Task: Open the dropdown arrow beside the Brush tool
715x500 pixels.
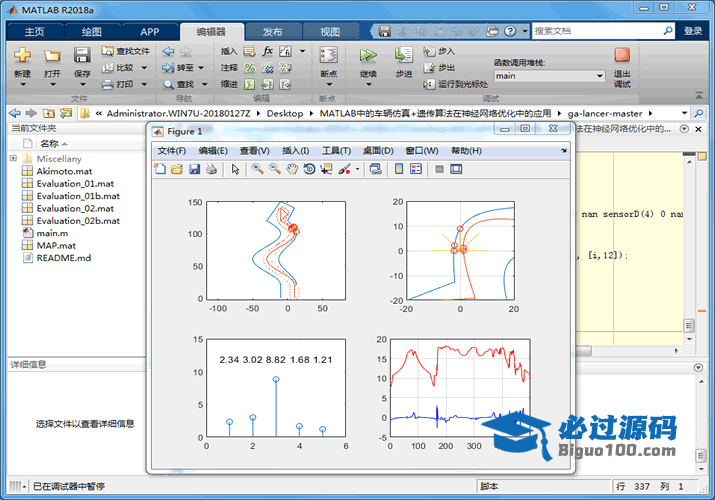Action: [358, 169]
